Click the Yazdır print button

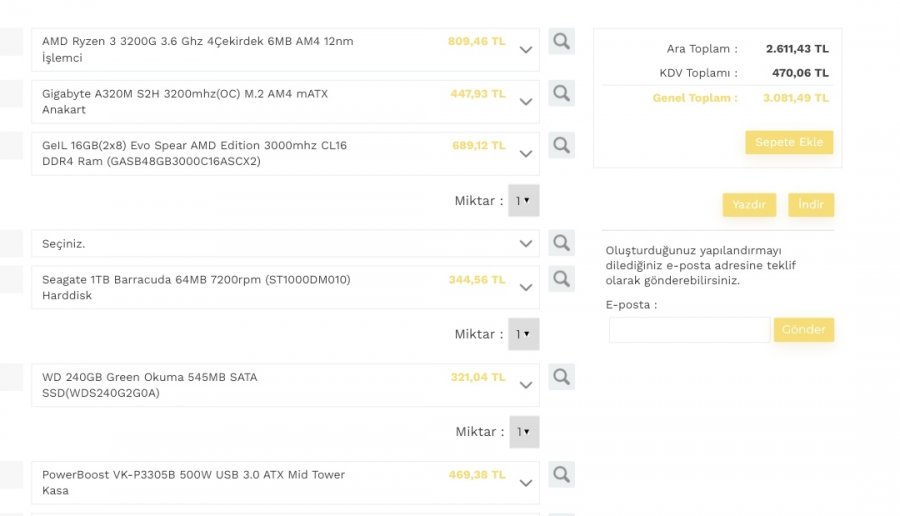point(749,205)
